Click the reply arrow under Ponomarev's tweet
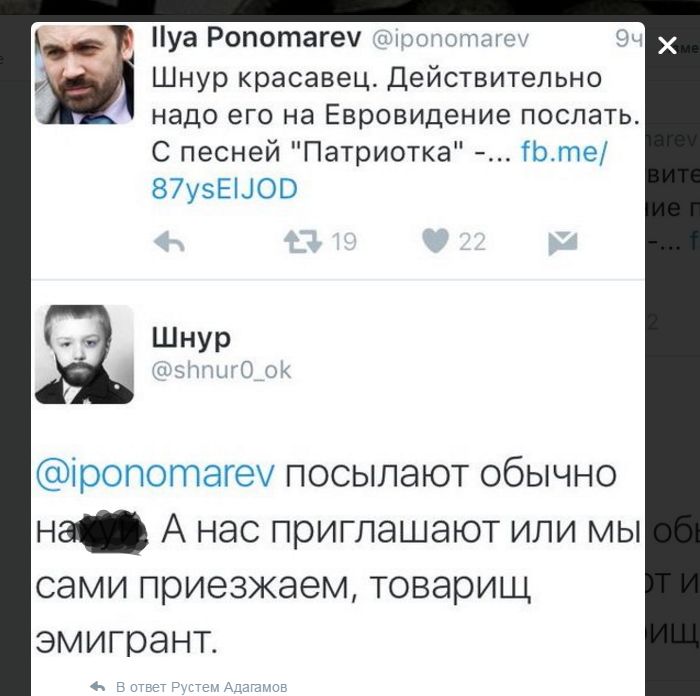Viewport: 700px width, 696px height. (170, 242)
